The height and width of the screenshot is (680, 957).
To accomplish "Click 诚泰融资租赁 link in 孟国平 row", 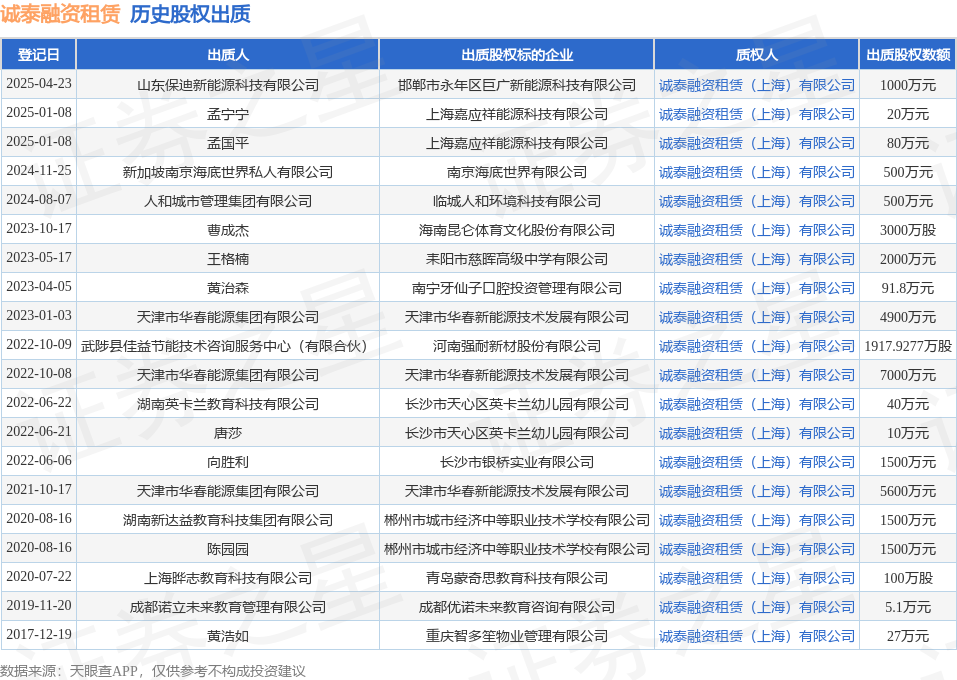I will 756,143.
